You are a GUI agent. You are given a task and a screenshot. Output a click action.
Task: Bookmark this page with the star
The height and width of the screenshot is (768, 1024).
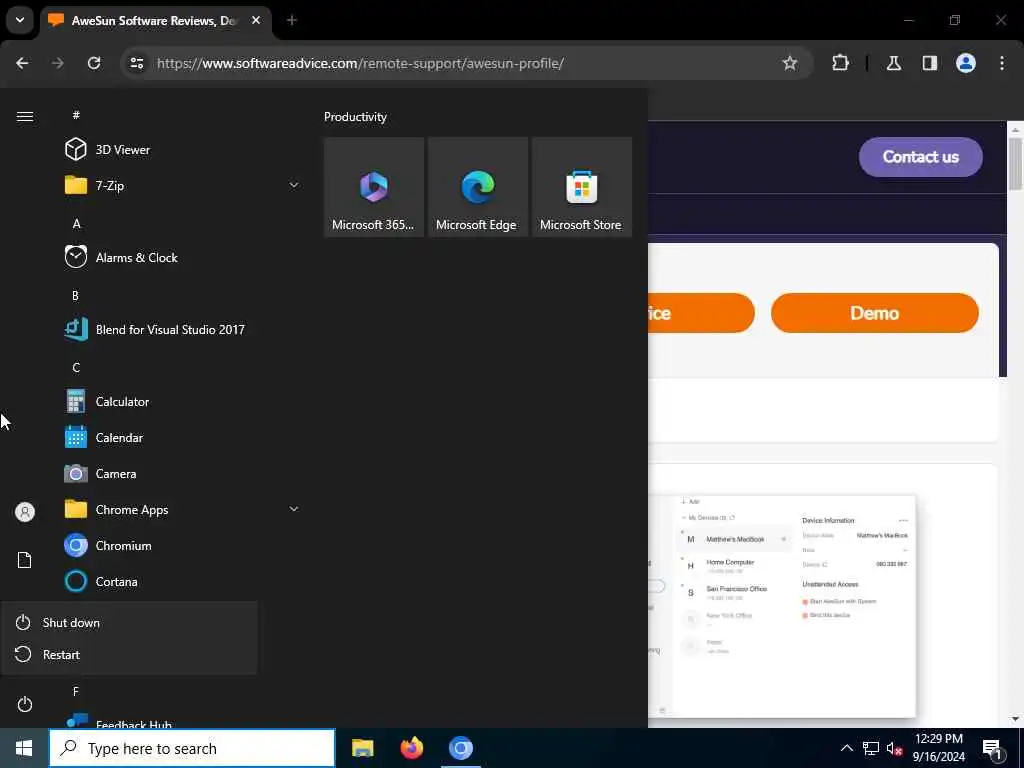pyautogui.click(x=790, y=63)
